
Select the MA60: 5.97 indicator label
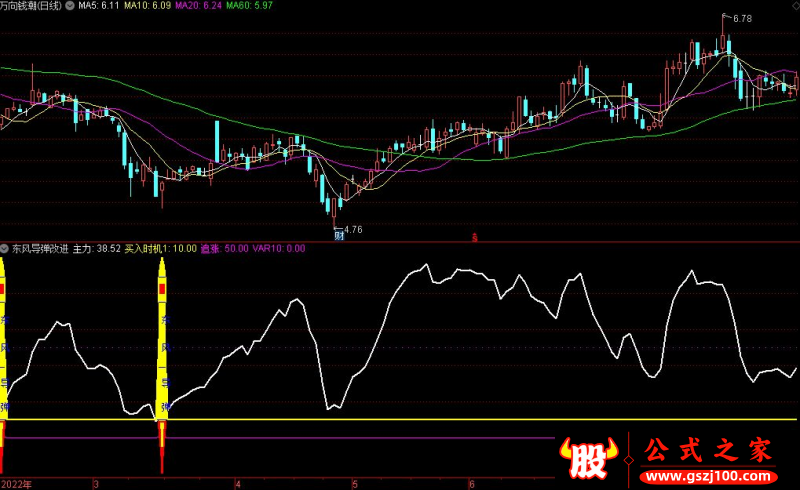pos(249,6)
